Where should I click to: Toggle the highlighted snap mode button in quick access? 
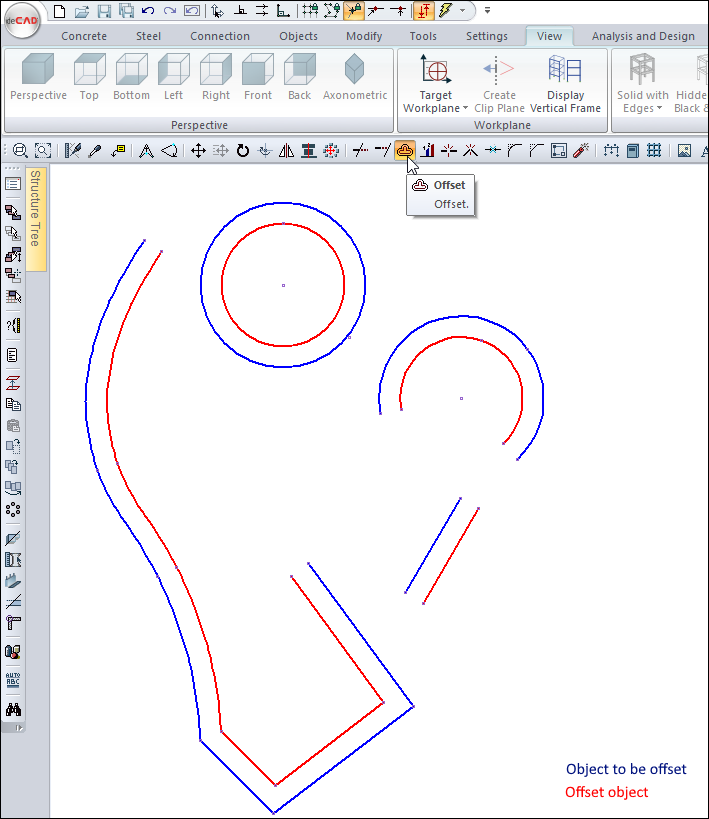coord(354,11)
